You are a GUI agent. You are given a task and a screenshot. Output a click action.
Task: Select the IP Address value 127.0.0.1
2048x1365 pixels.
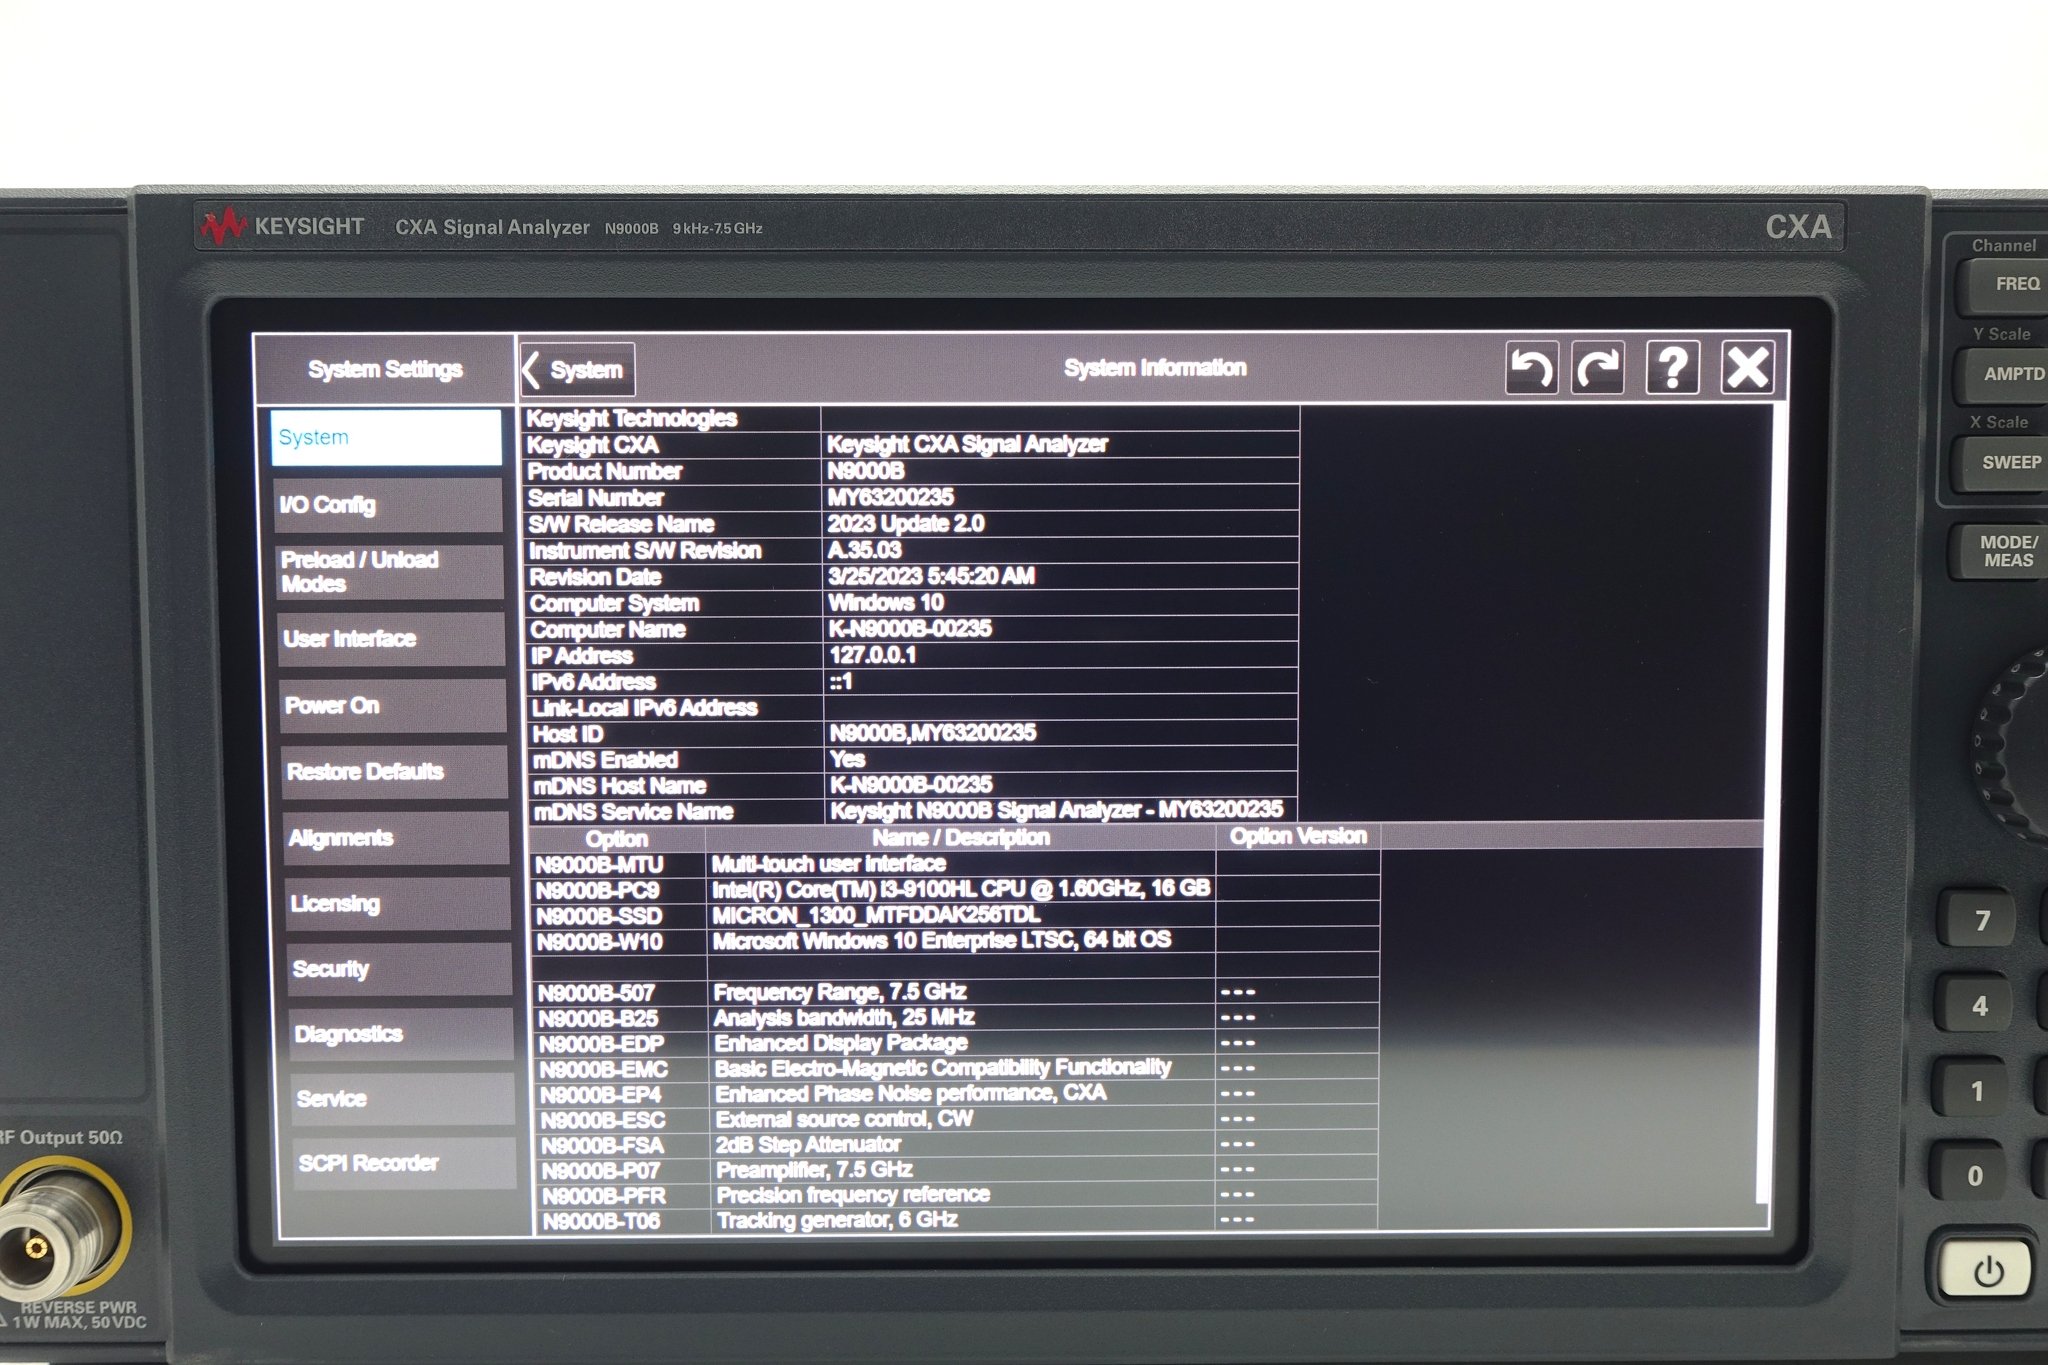tap(872, 655)
